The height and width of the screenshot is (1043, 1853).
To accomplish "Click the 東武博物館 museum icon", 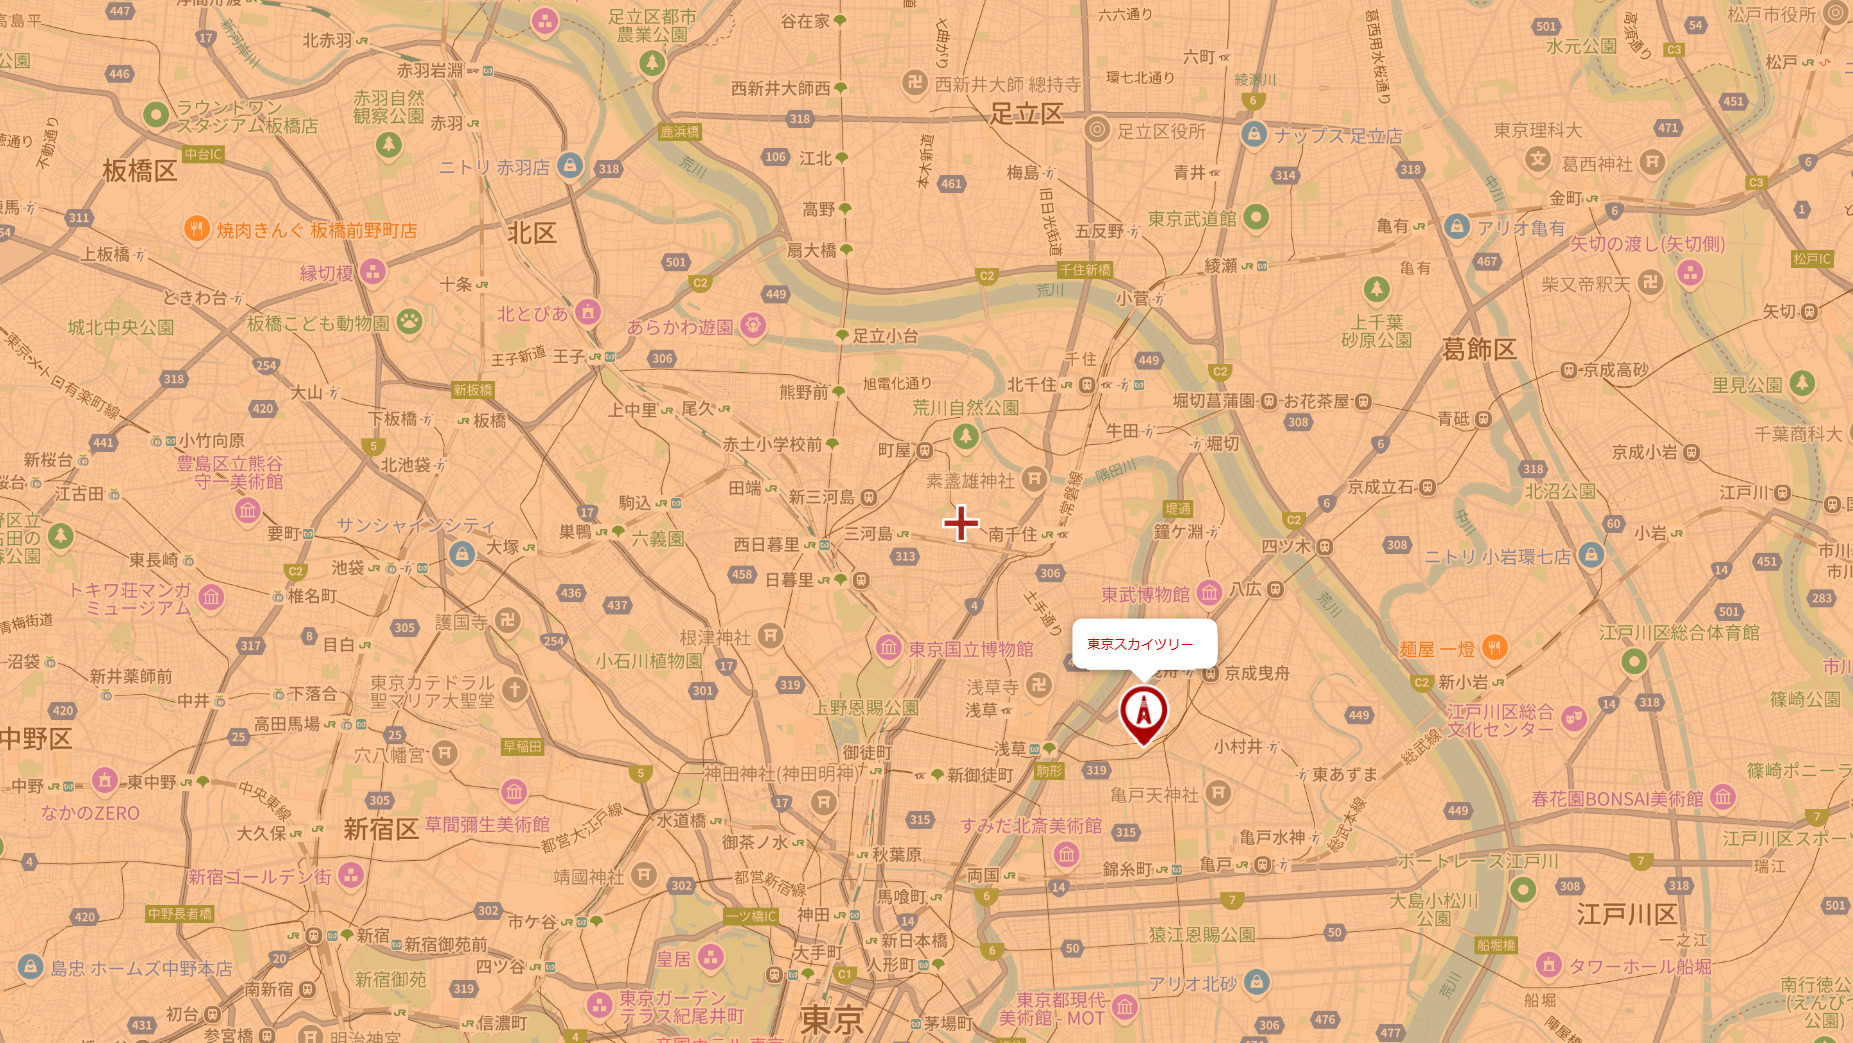I will click(1209, 593).
